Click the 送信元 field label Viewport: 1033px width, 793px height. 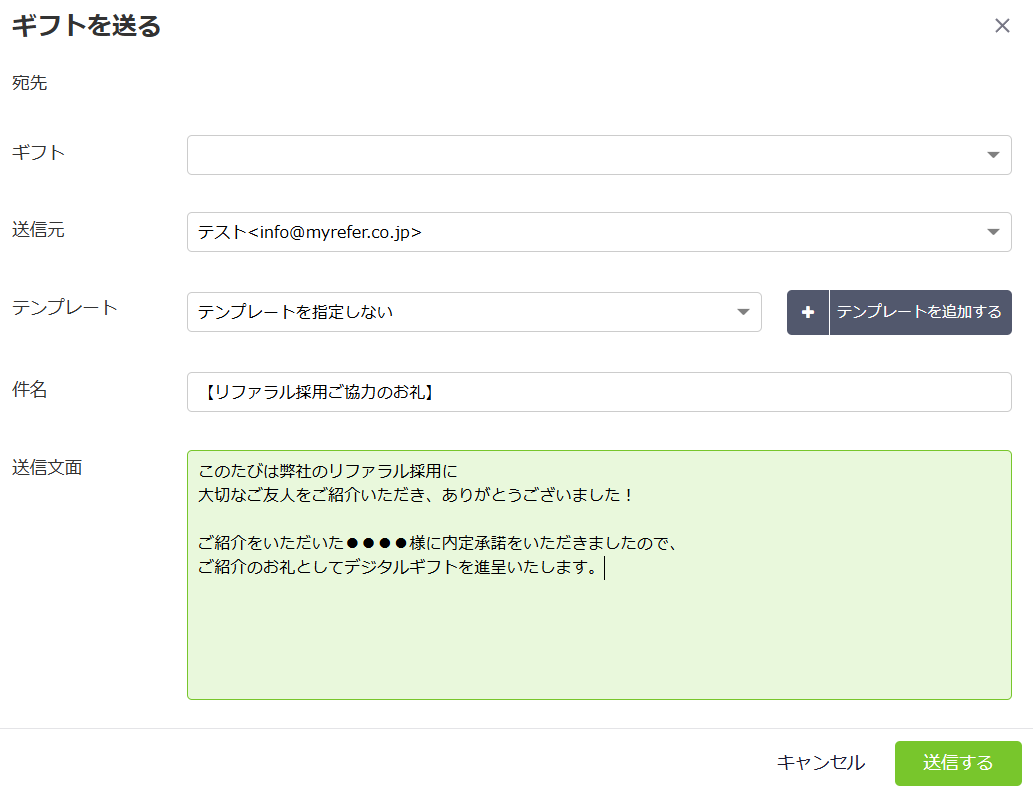38,230
